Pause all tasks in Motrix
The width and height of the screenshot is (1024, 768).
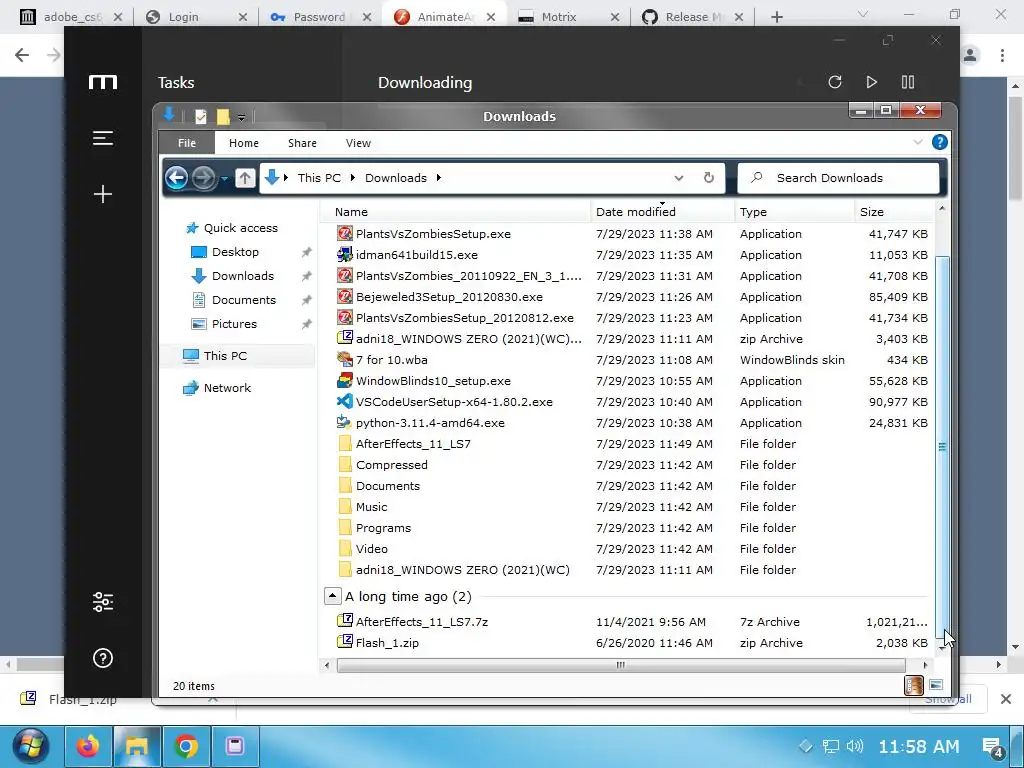point(908,82)
